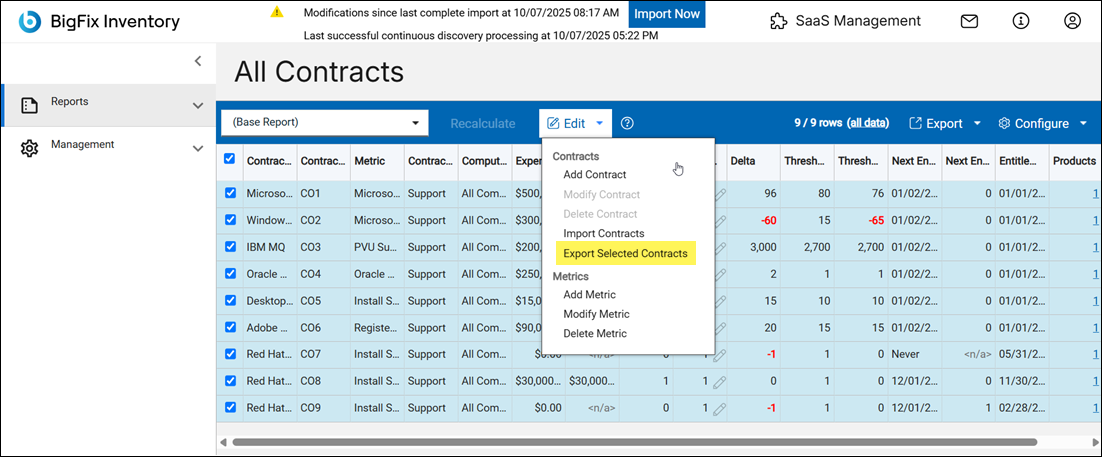Expand the Reports sidebar section
Image resolution: width=1102 pixels, height=457 pixels.
click(x=197, y=105)
